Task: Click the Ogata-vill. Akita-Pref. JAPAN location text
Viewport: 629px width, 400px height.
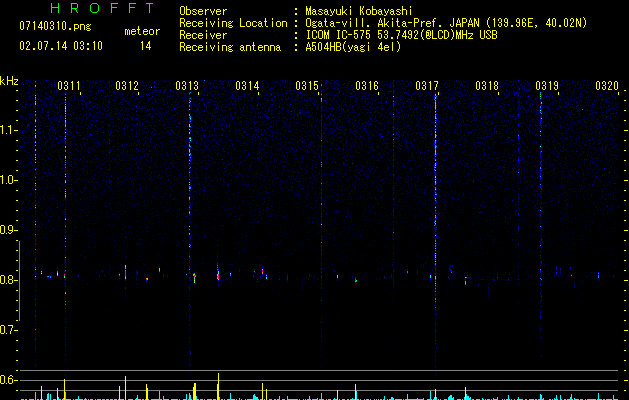Action: point(446,23)
